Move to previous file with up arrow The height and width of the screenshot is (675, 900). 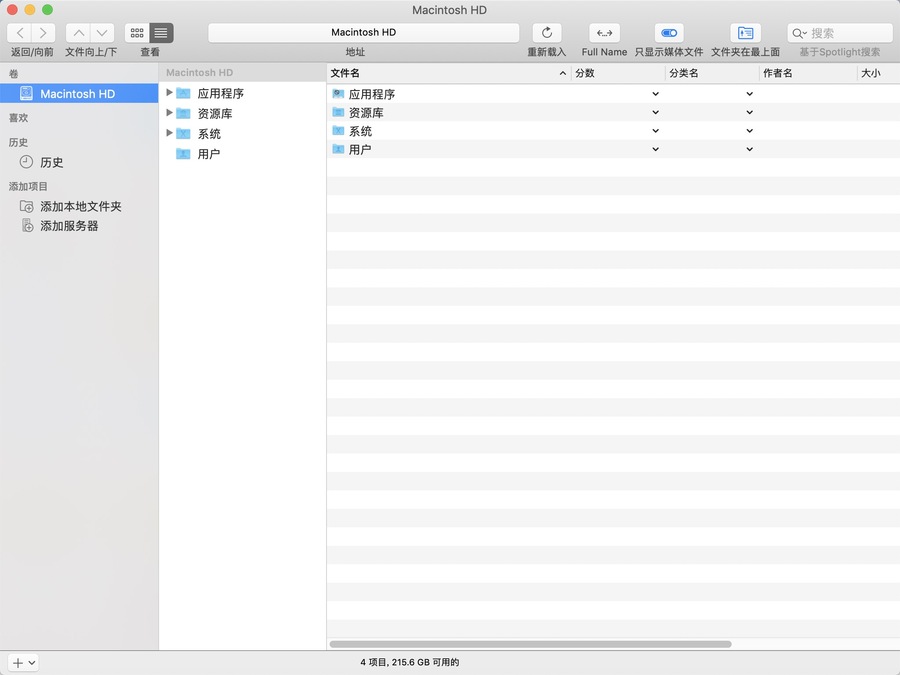tap(79, 33)
